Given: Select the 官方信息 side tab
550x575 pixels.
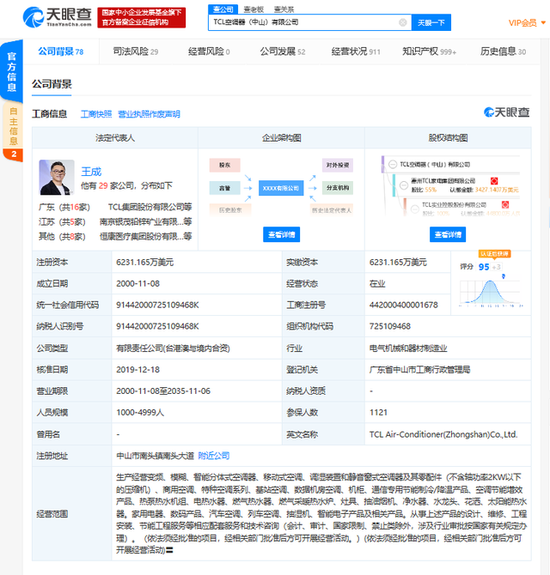Looking at the screenshot, I should pos(12,72).
